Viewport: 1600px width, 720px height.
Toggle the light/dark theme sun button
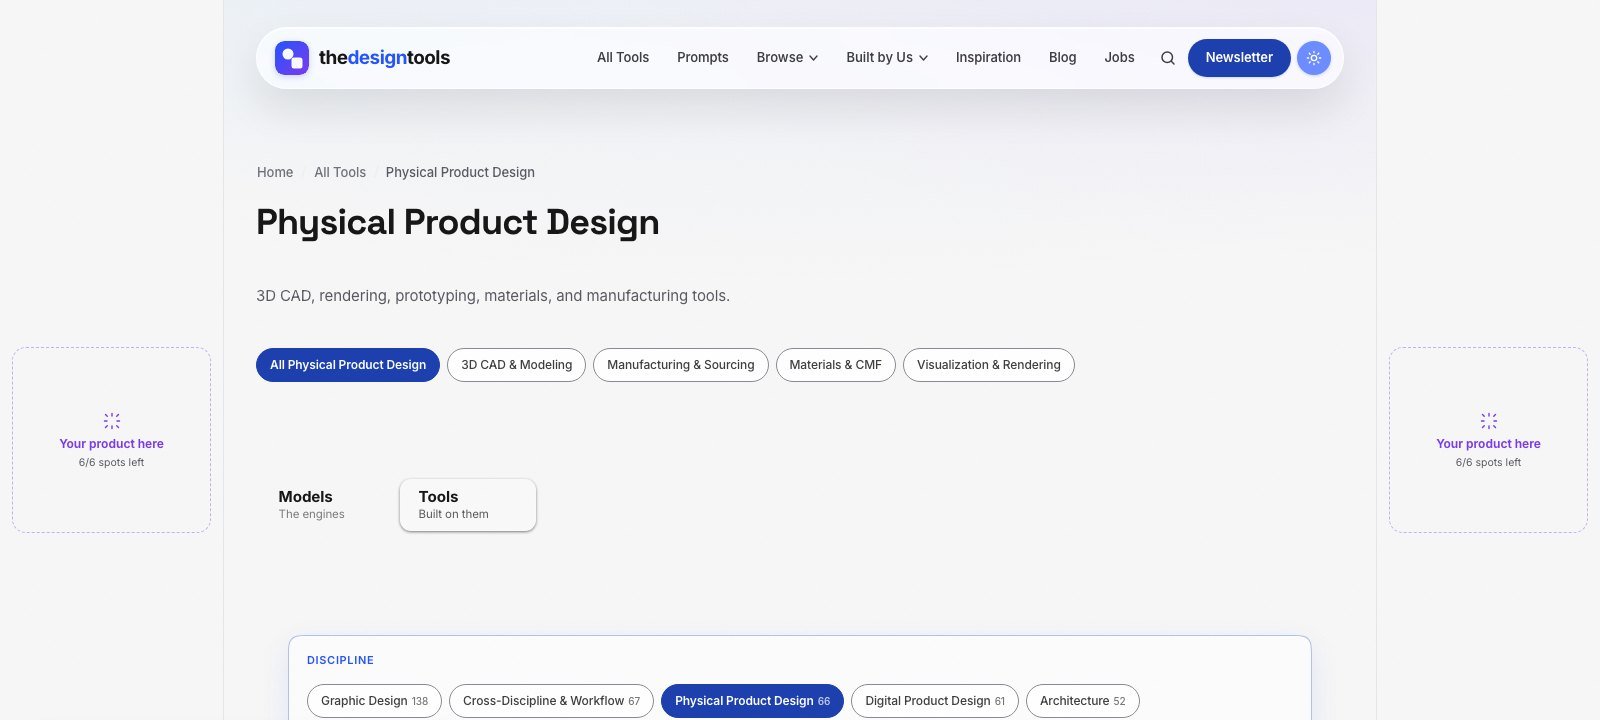1314,58
